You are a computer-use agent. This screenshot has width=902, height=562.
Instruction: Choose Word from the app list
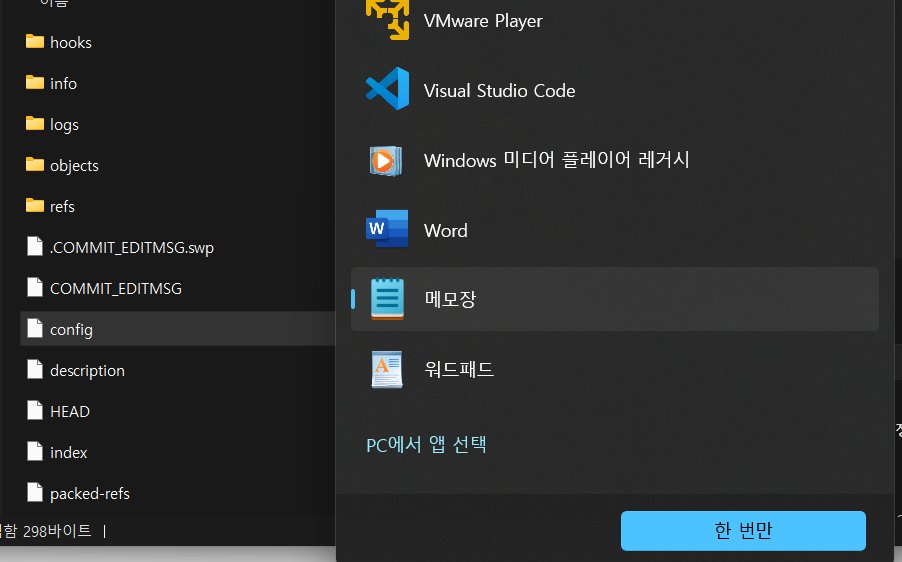(614, 230)
